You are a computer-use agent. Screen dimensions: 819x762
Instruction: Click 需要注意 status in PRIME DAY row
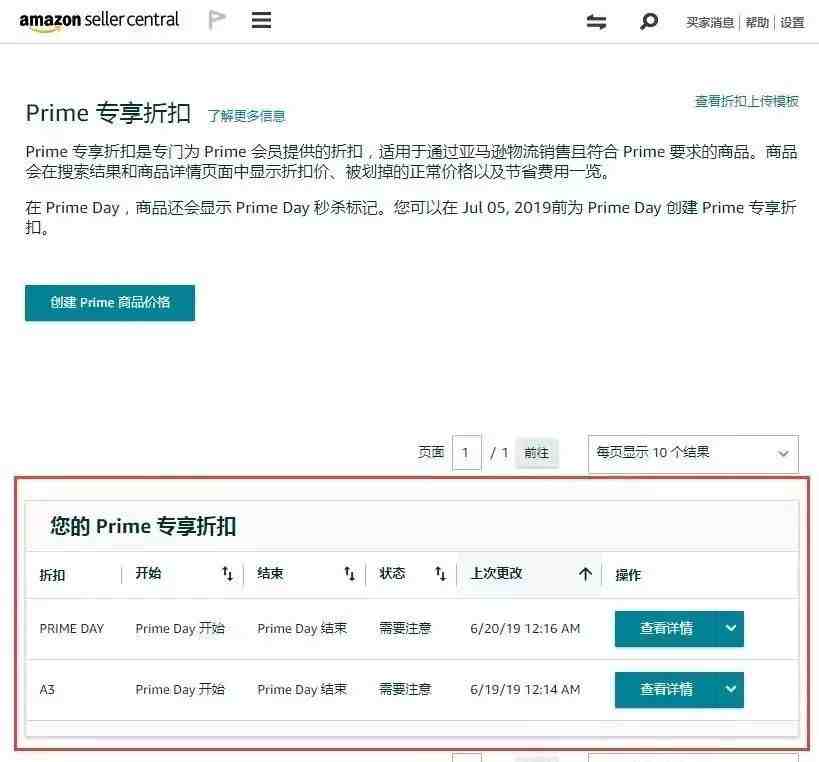[x=405, y=629]
